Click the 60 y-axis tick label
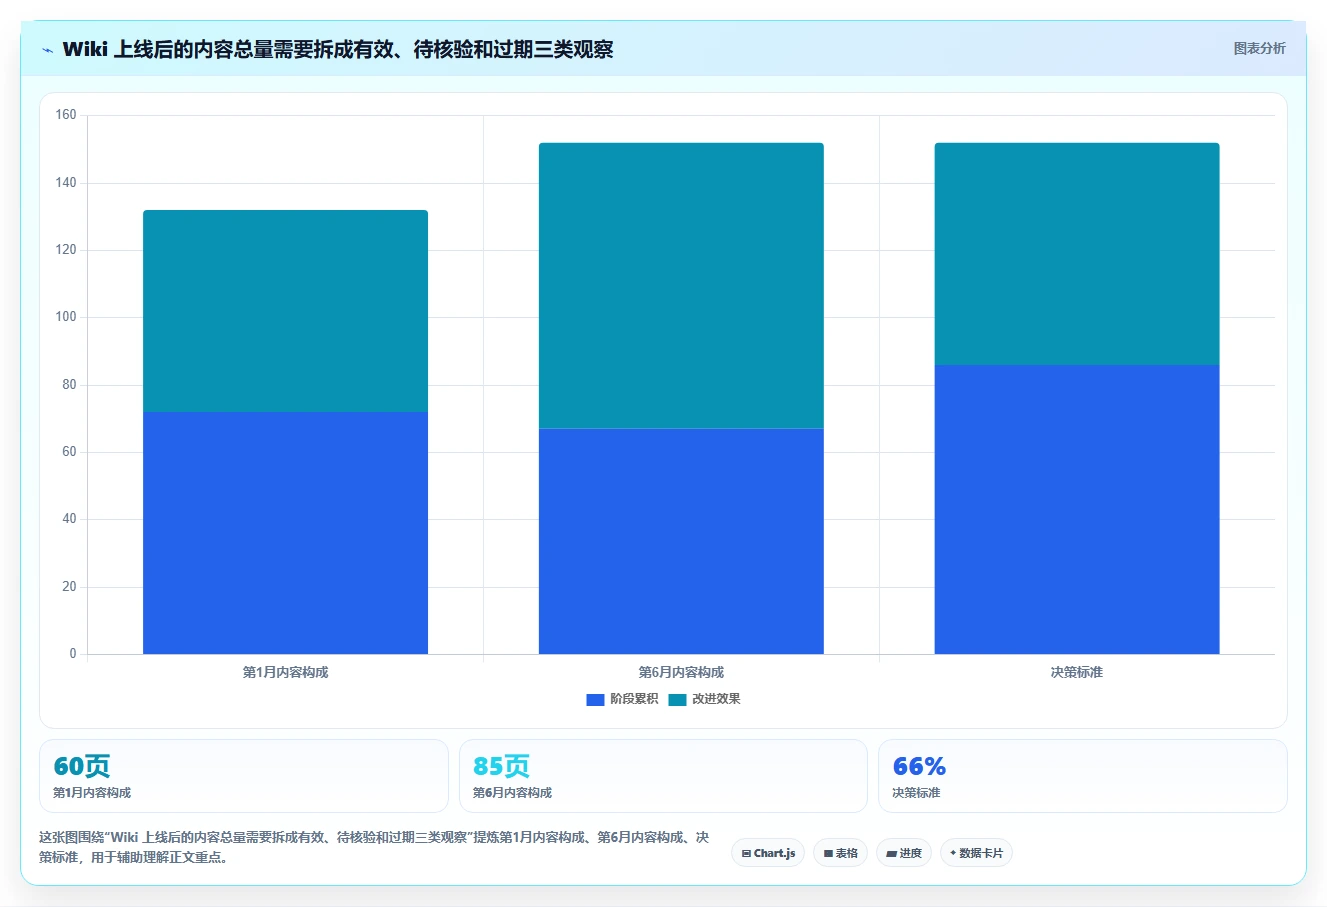This screenshot has width=1327, height=907. point(69,452)
